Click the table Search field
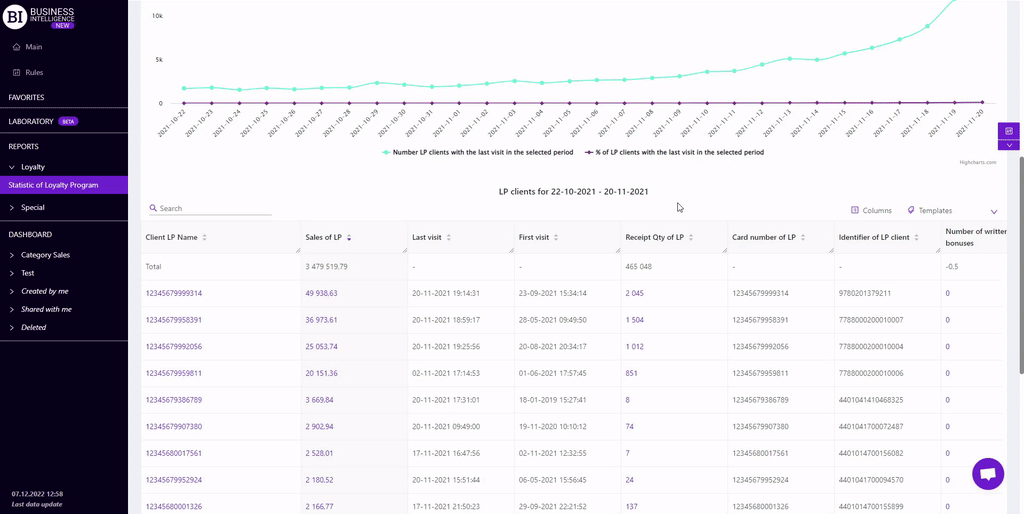1024x514 pixels. click(214, 209)
